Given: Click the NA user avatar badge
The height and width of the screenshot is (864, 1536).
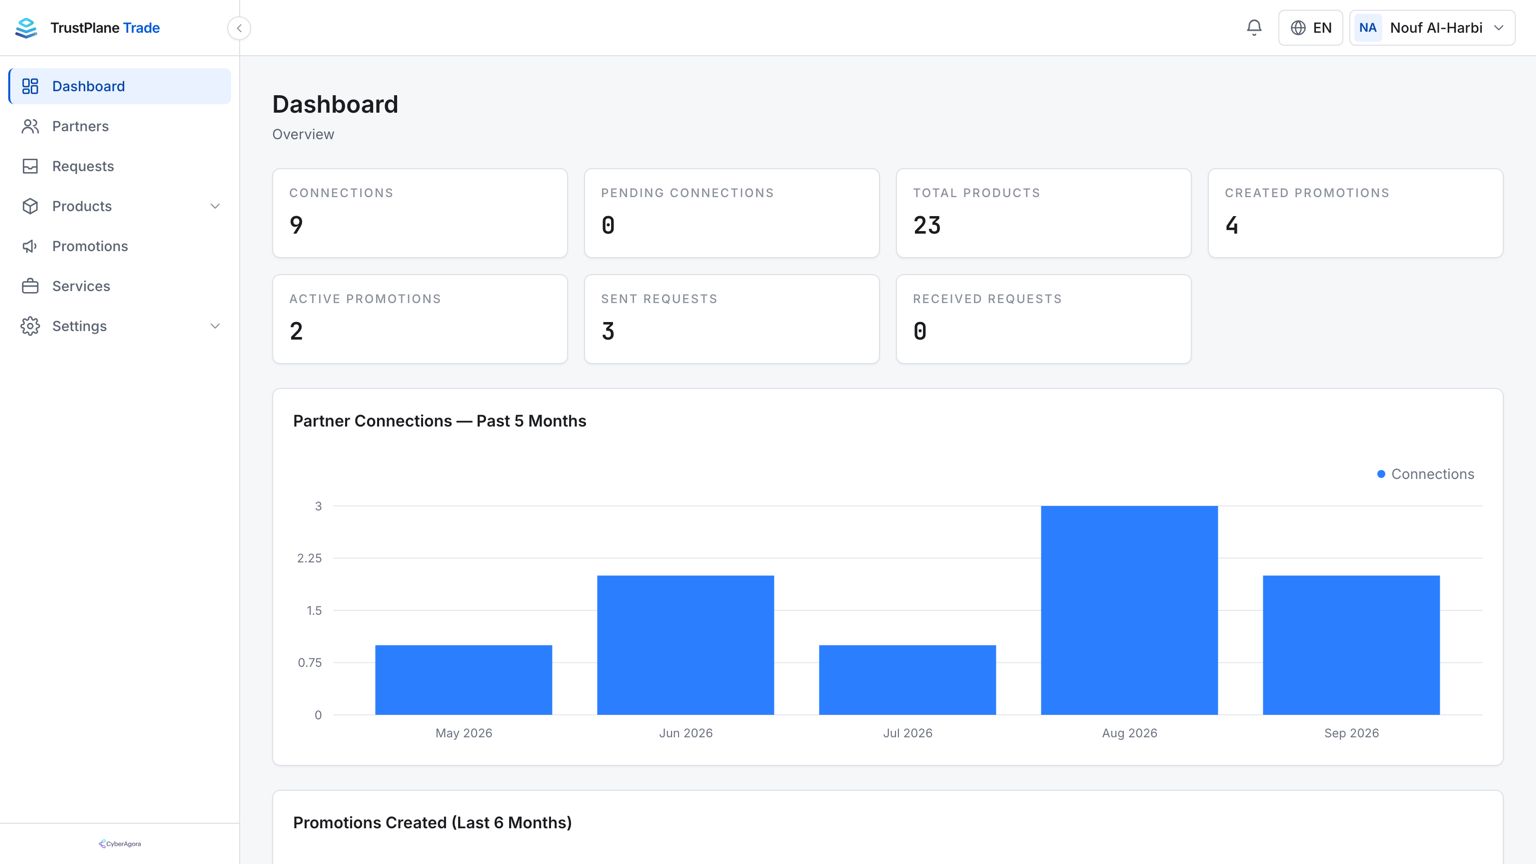Looking at the screenshot, I should click(1367, 28).
